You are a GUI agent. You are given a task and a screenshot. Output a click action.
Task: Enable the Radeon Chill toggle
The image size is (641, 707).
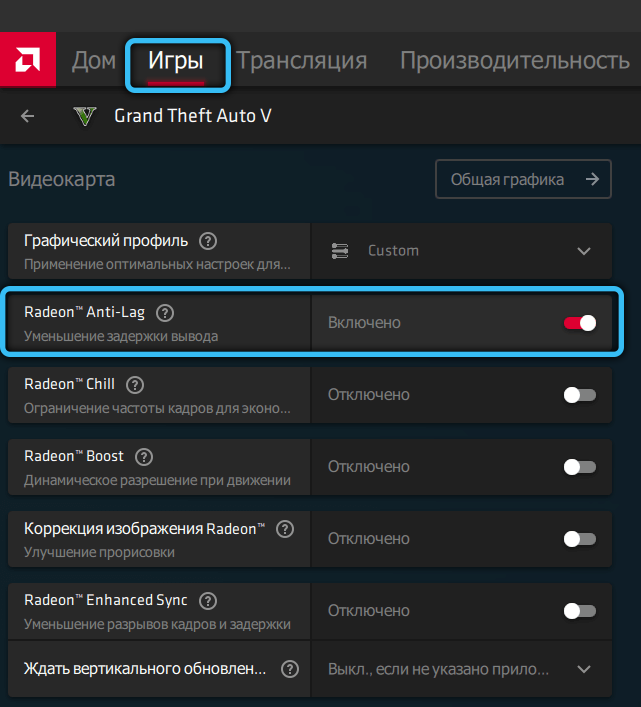[x=580, y=395]
